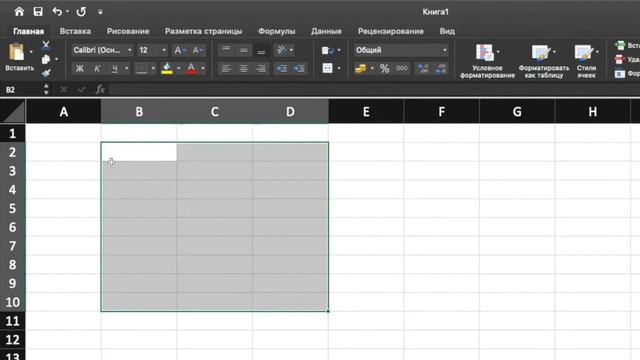The image size is (640, 360).
Task: Click the Home icon in the title bar
Action: 19,11
